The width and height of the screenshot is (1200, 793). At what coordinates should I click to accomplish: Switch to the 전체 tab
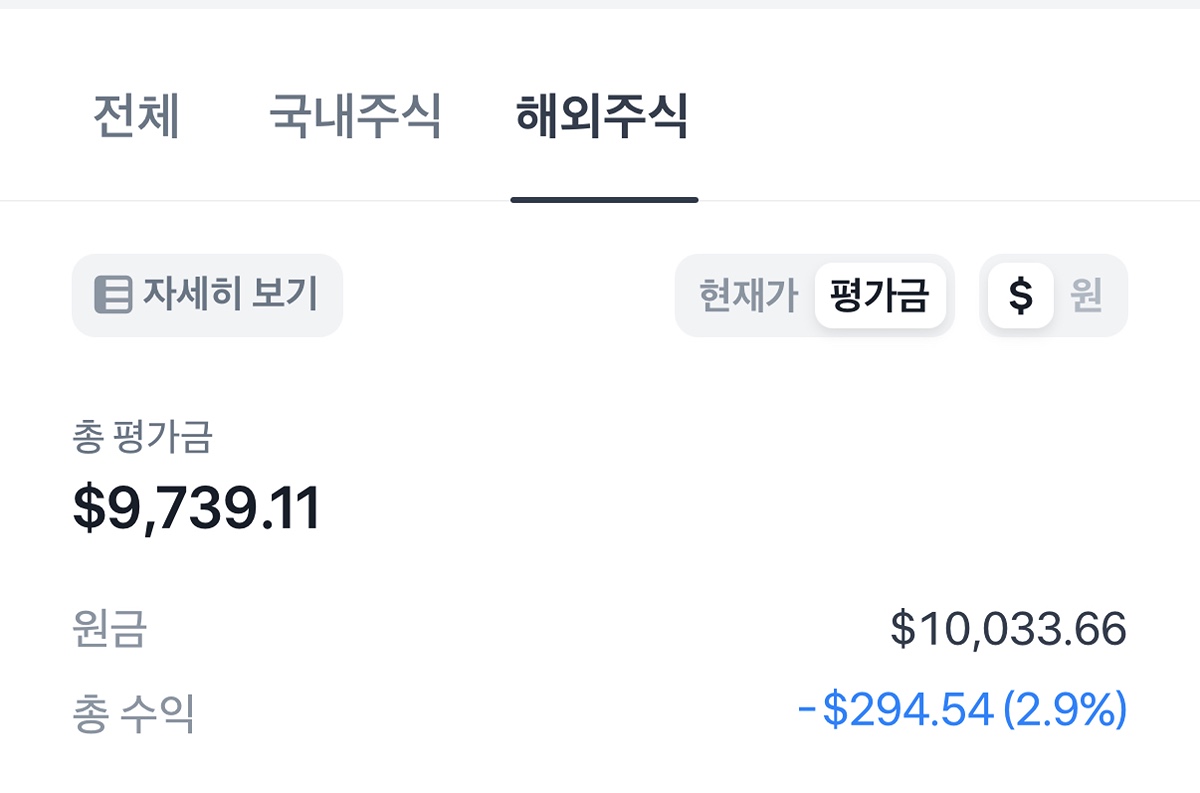[136, 118]
